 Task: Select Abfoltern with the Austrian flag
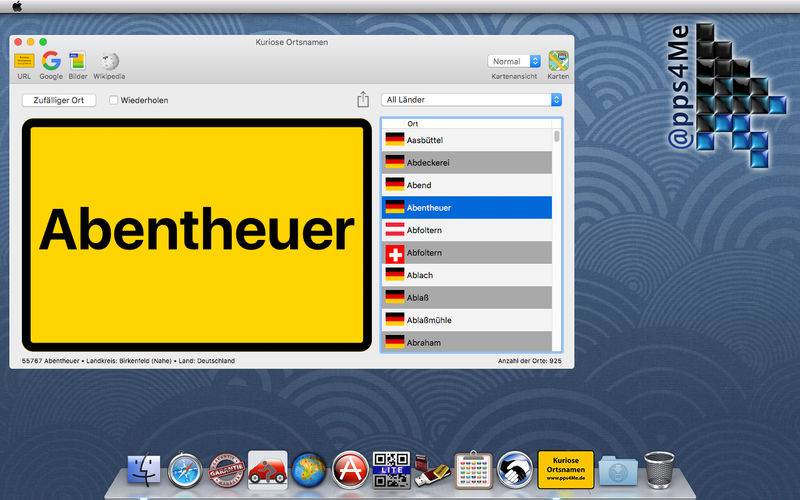tap(467, 230)
